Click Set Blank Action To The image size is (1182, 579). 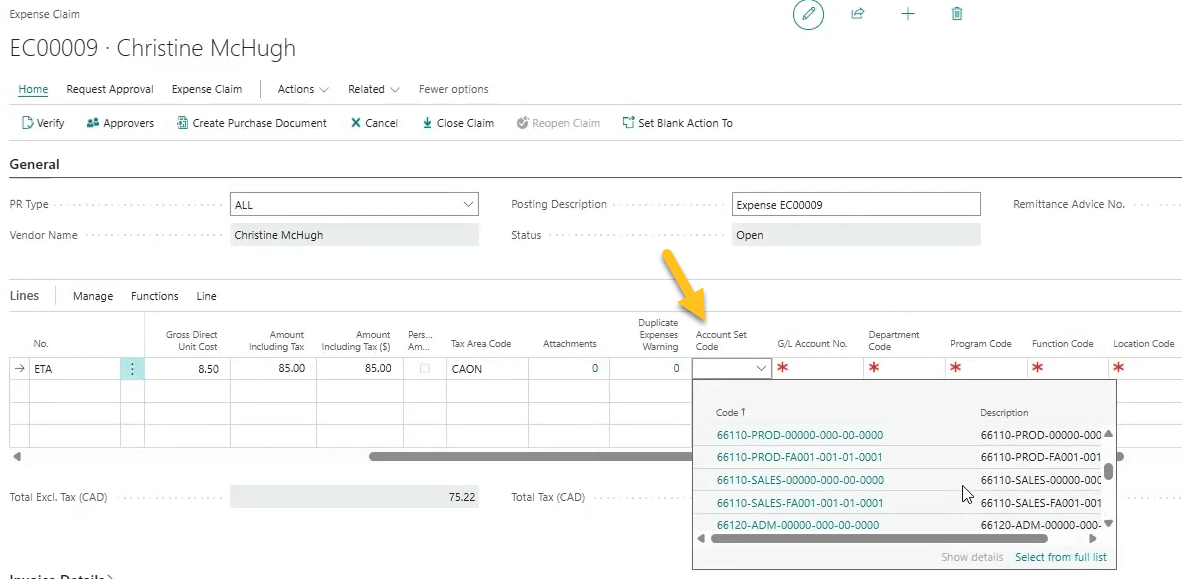point(678,122)
